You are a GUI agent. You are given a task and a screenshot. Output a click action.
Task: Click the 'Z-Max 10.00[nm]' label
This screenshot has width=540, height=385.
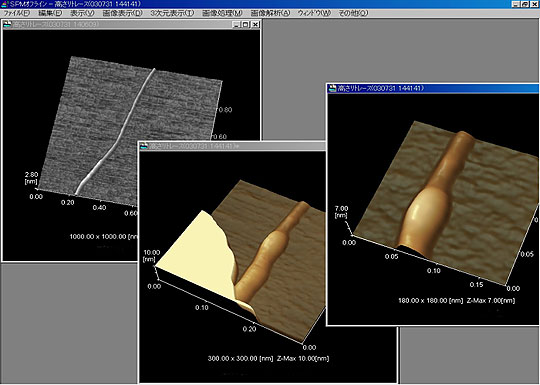click(303, 358)
